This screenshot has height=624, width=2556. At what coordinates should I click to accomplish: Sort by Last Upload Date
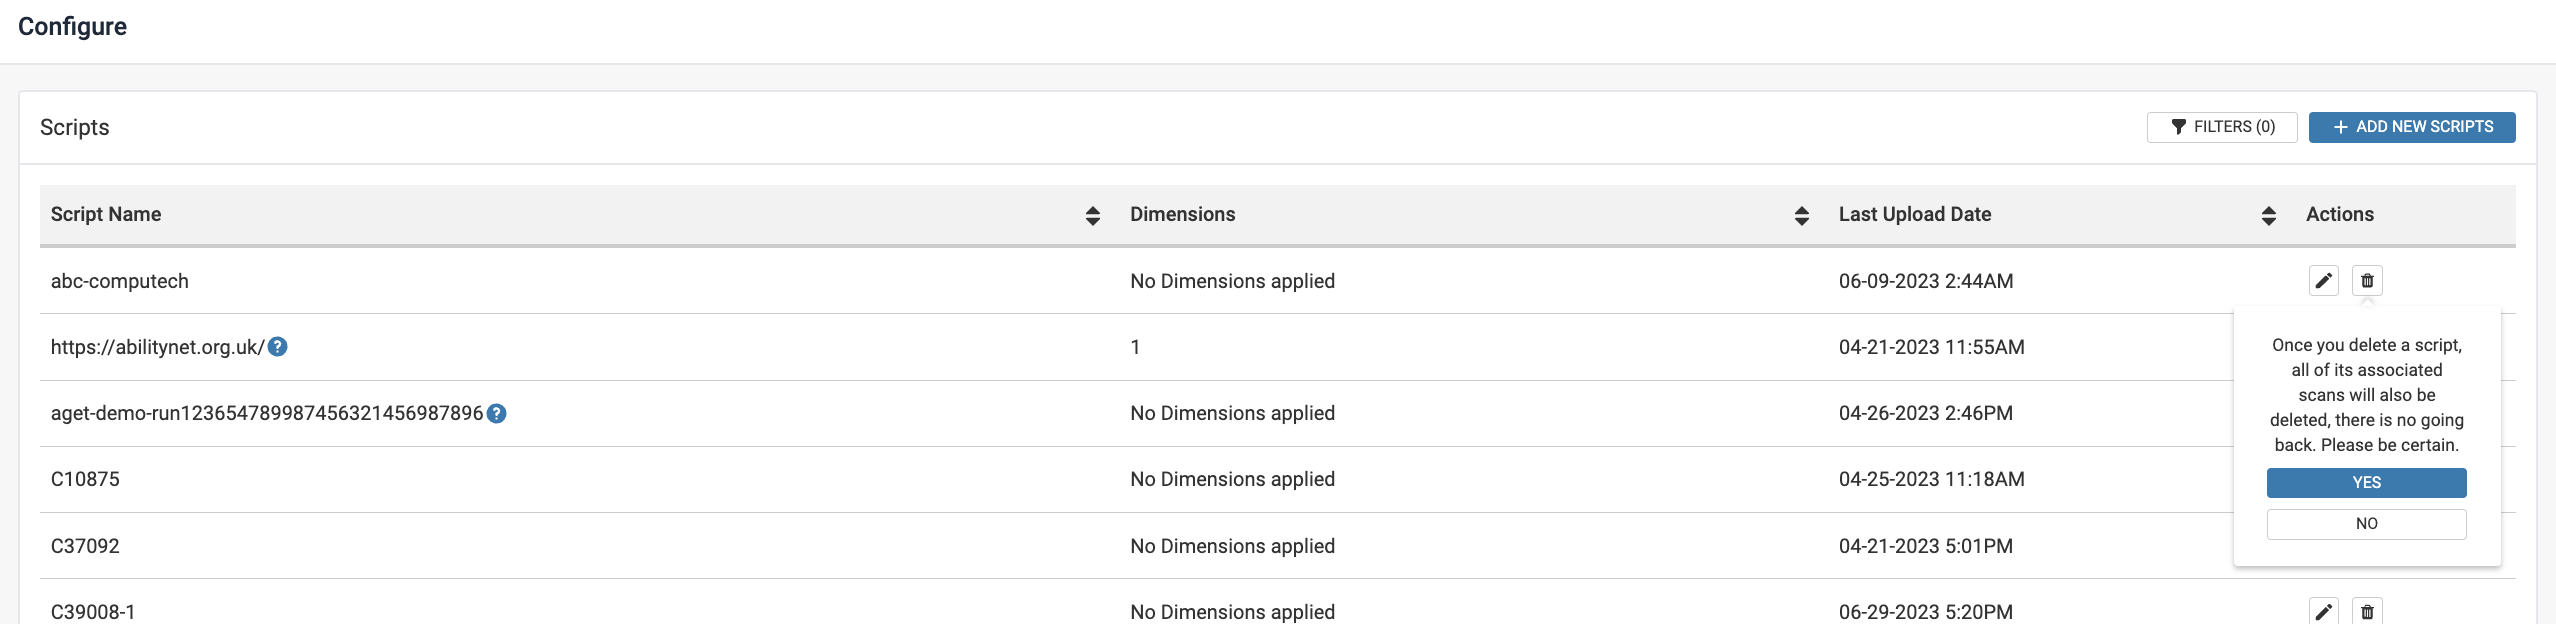(2268, 215)
